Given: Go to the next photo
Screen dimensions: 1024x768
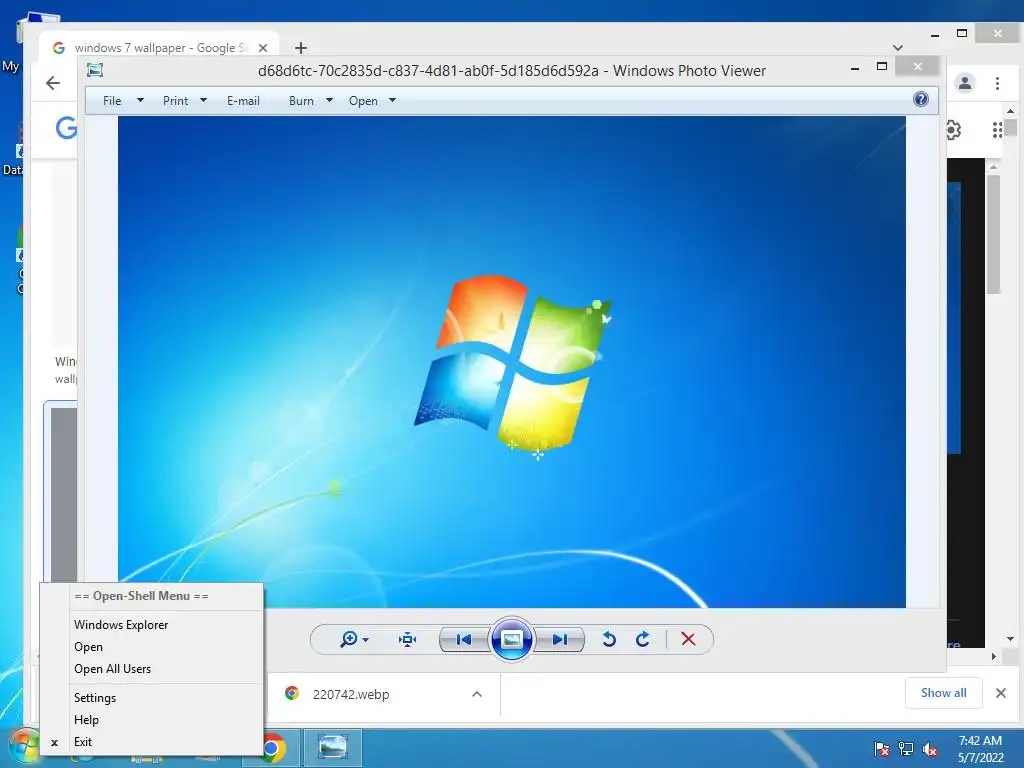Looking at the screenshot, I should (x=560, y=639).
